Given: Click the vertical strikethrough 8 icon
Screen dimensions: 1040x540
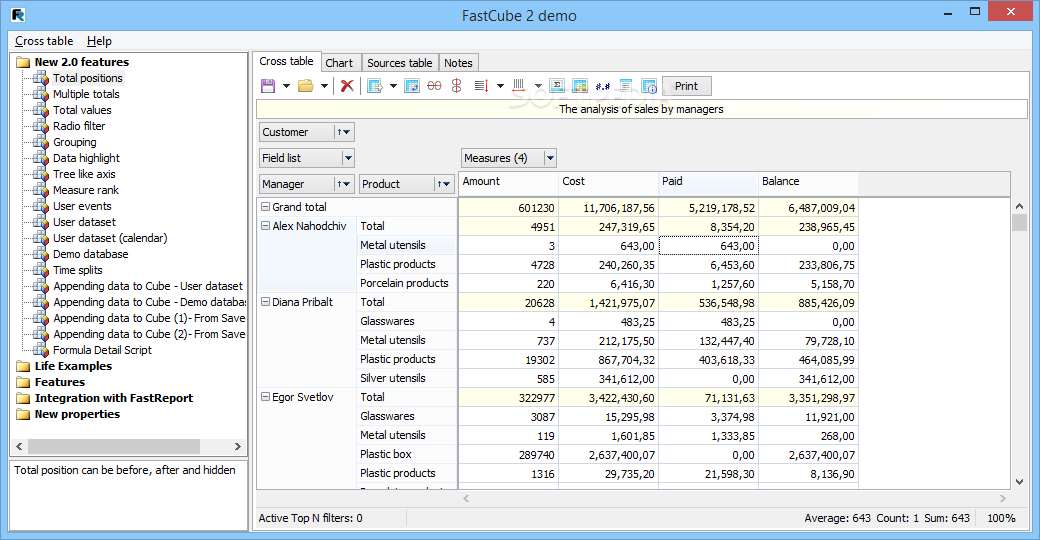Looking at the screenshot, I should click(x=456, y=86).
